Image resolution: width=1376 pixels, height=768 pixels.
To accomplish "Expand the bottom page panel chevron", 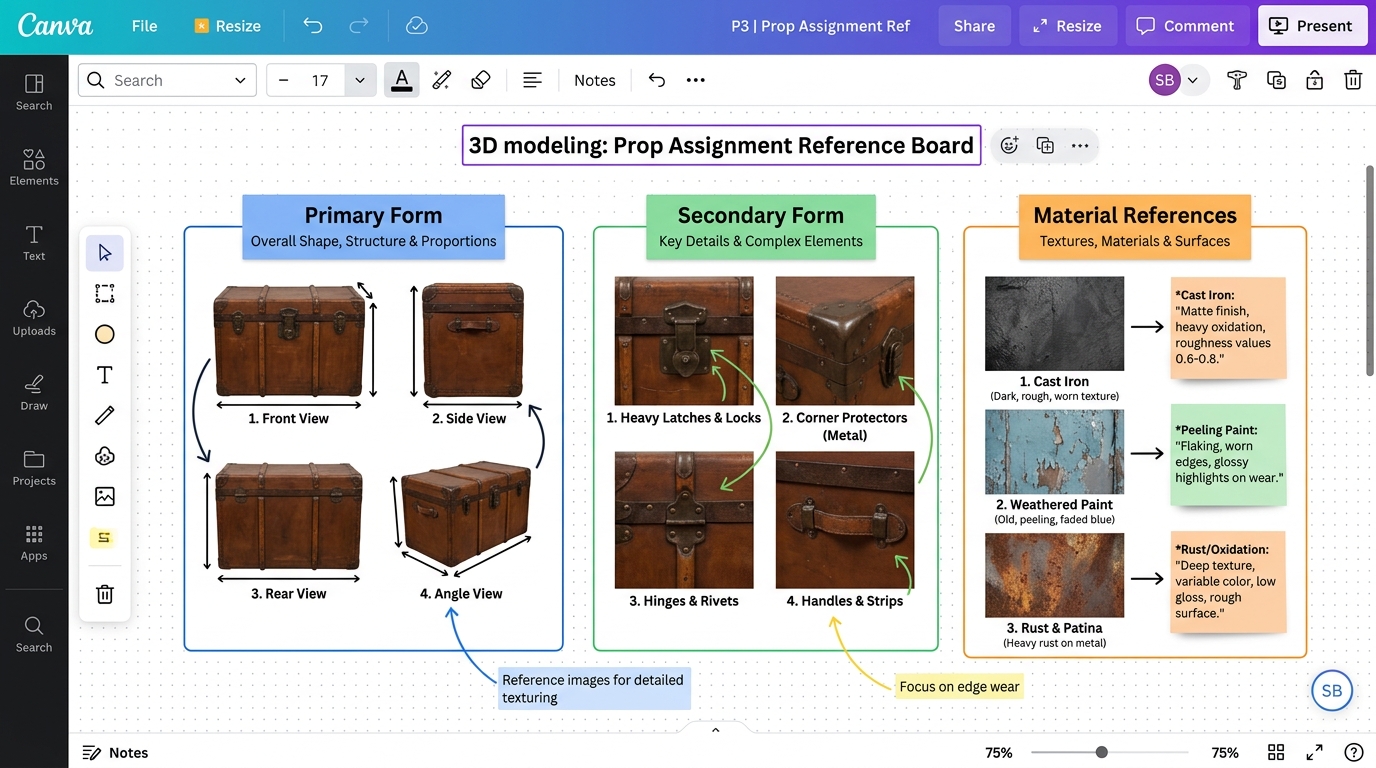I will coord(715,730).
